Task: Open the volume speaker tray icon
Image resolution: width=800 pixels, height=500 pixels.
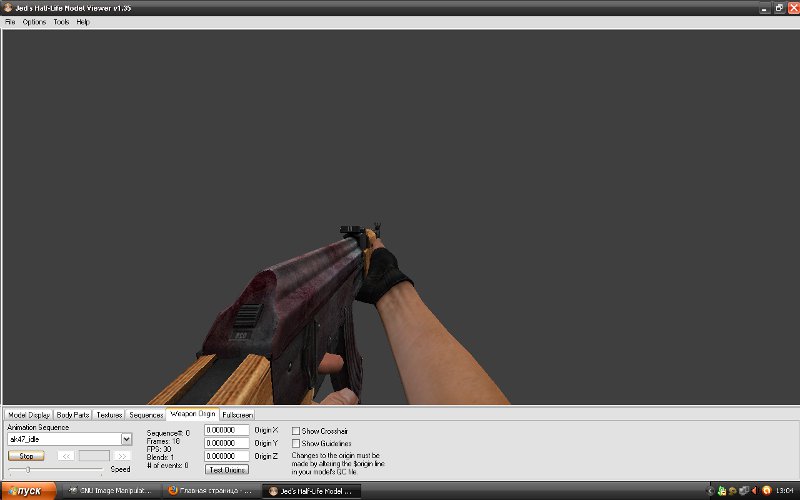Action: click(755, 491)
